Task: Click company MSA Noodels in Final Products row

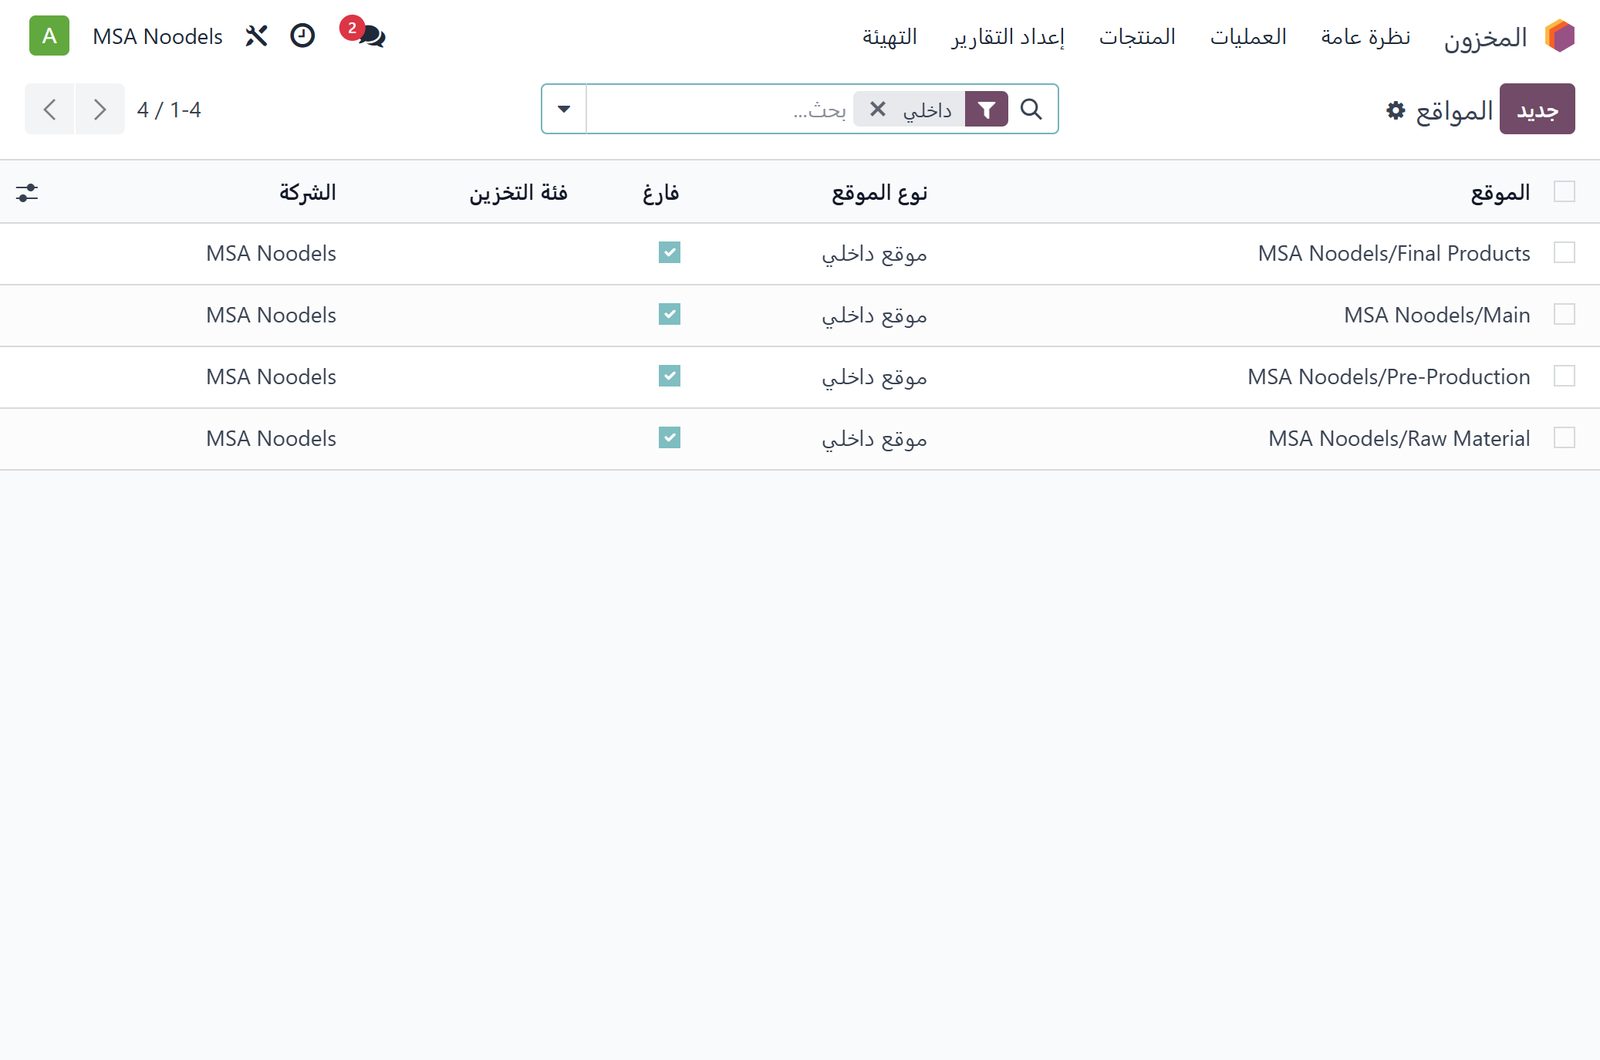Action: (x=271, y=254)
